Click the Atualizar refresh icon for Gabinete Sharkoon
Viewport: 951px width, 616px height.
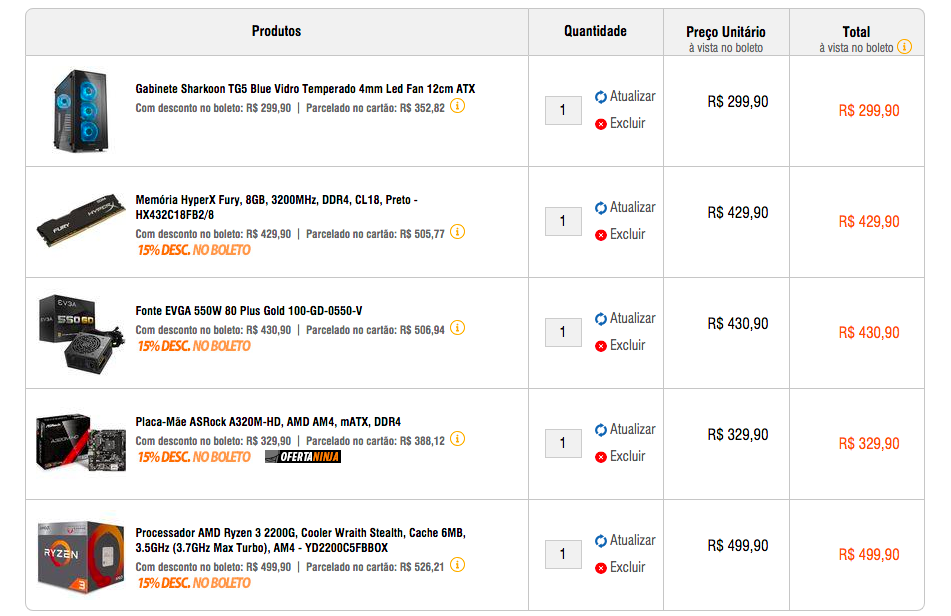[600, 97]
